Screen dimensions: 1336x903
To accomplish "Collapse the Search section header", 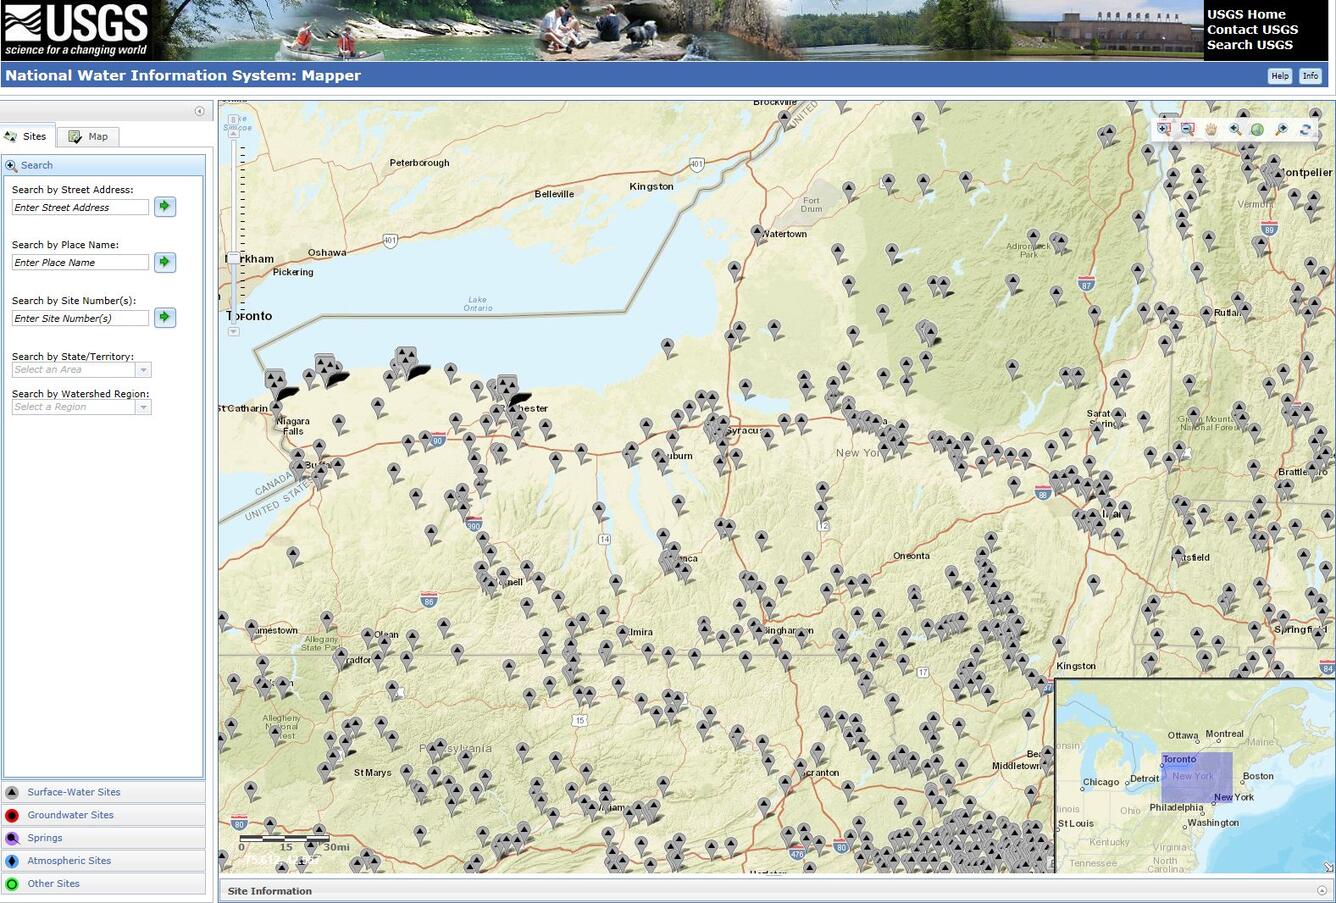I will [x=104, y=165].
